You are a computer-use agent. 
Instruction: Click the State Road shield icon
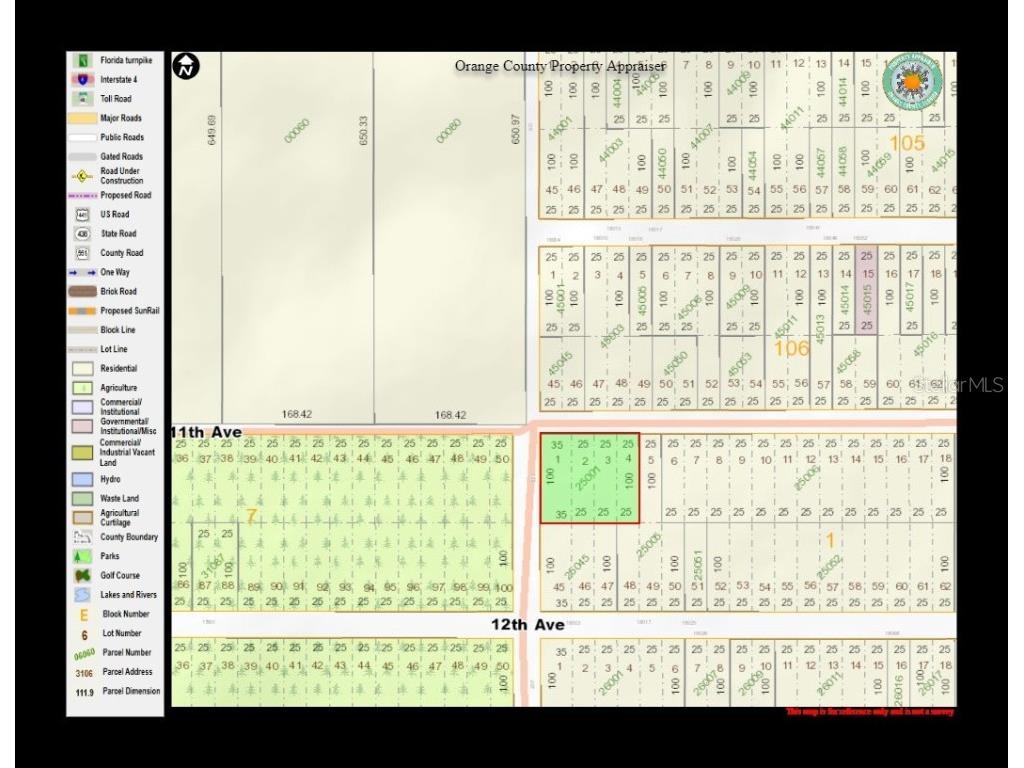pyautogui.click(x=84, y=233)
